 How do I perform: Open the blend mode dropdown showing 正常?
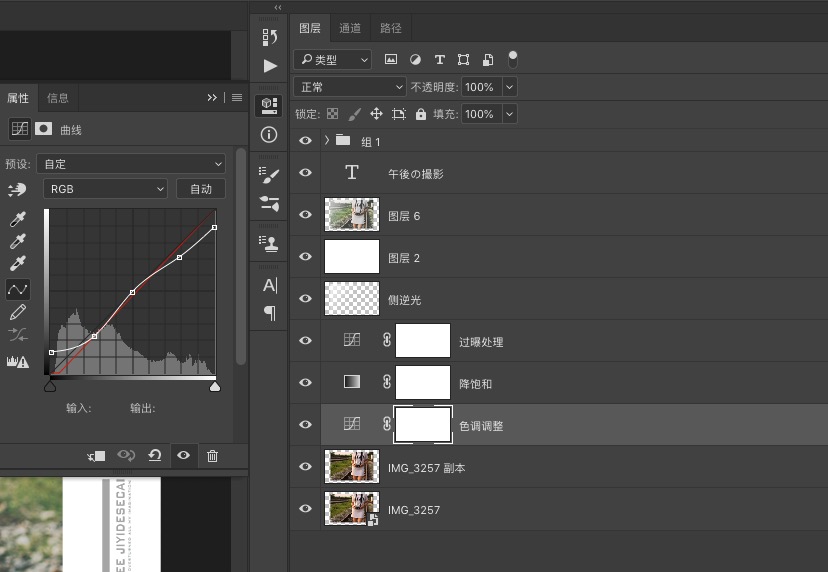pyautogui.click(x=350, y=87)
